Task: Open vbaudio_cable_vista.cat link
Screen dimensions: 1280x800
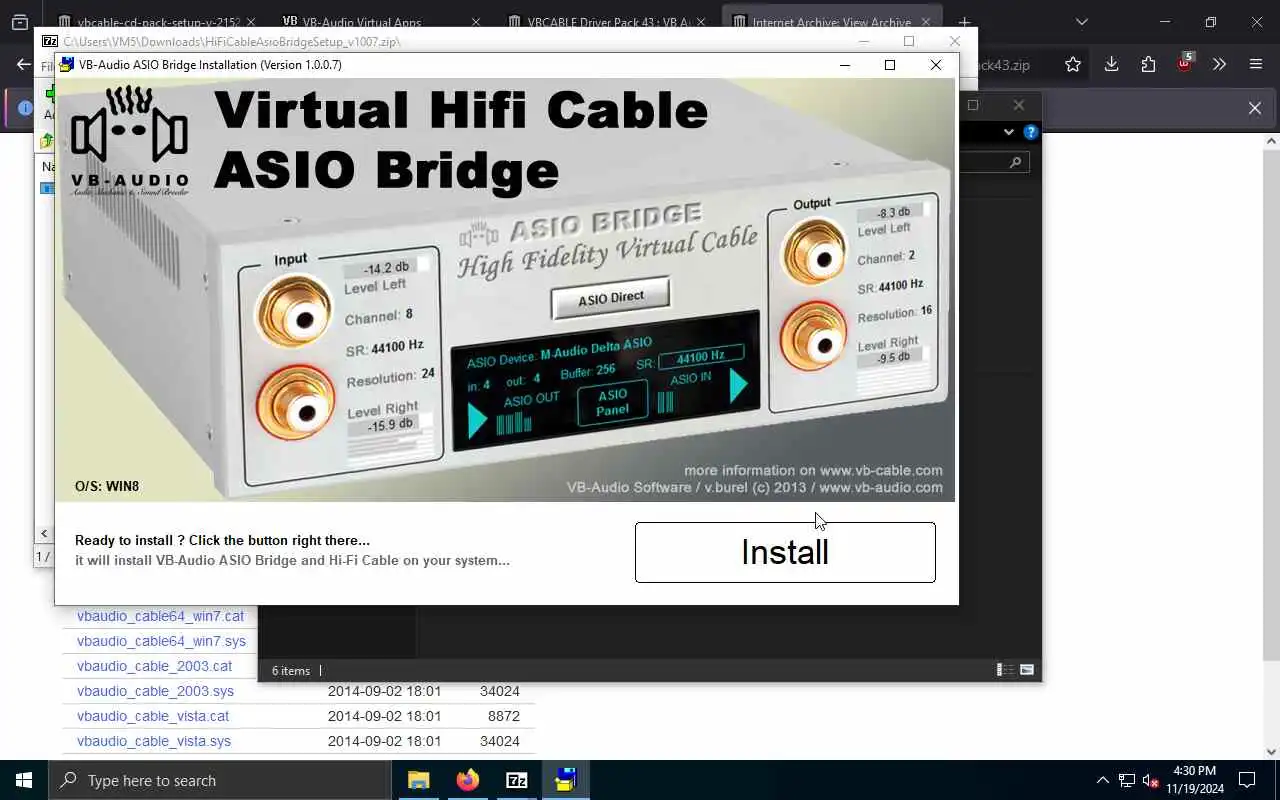Action: click(x=153, y=716)
